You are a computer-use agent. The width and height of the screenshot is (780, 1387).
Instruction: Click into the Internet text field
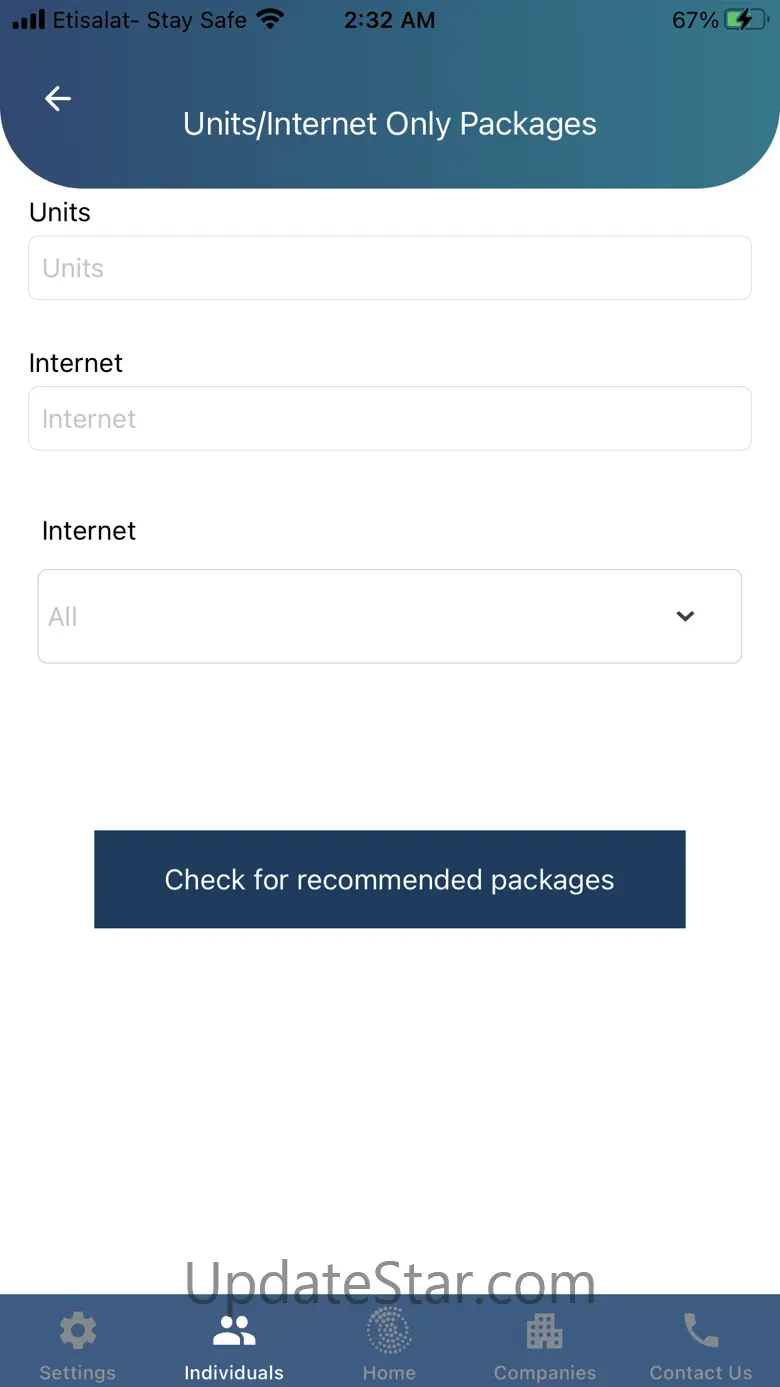(x=390, y=419)
